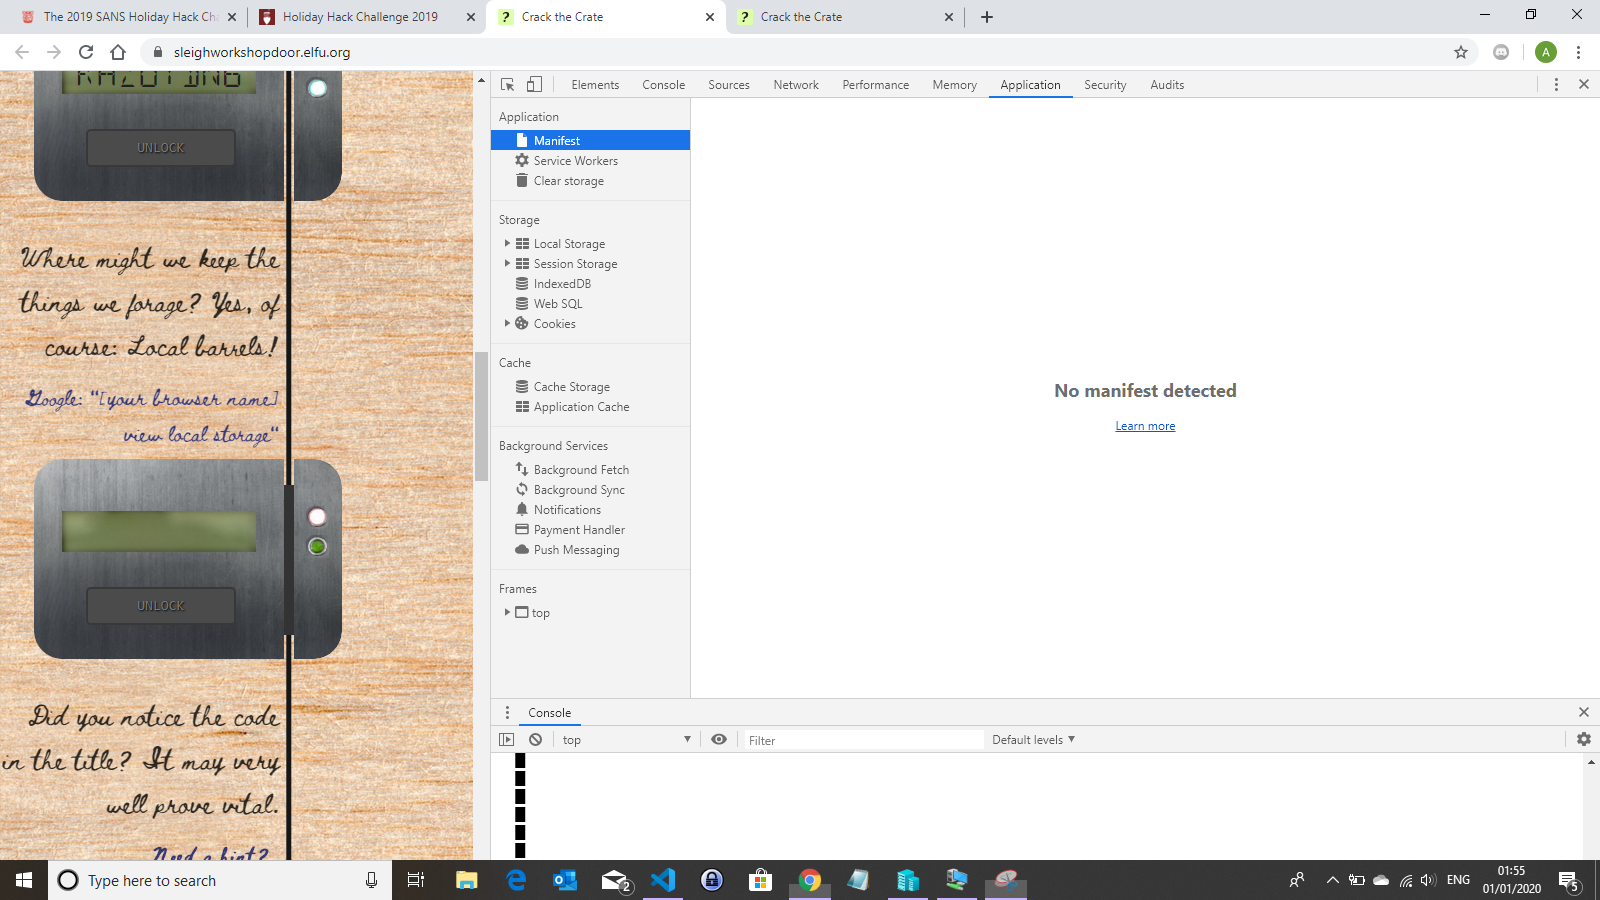Open Chrome three-dot menu

tap(1578, 52)
